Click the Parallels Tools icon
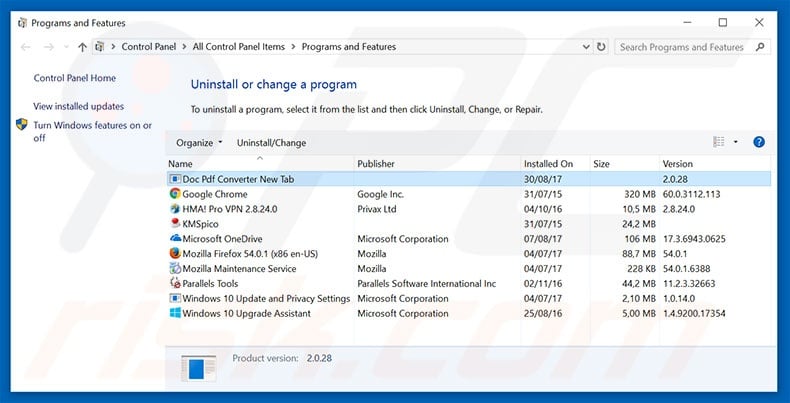 tap(175, 283)
